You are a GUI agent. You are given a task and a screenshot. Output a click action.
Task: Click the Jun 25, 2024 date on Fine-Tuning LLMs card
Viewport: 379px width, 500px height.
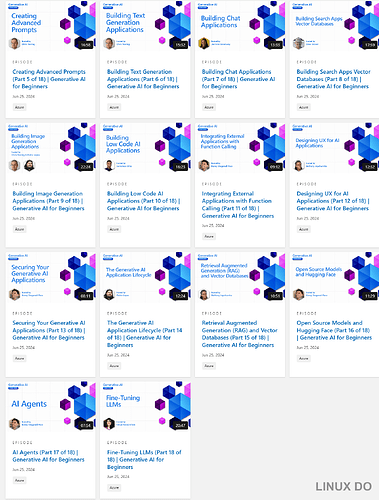pyautogui.click(x=118, y=477)
